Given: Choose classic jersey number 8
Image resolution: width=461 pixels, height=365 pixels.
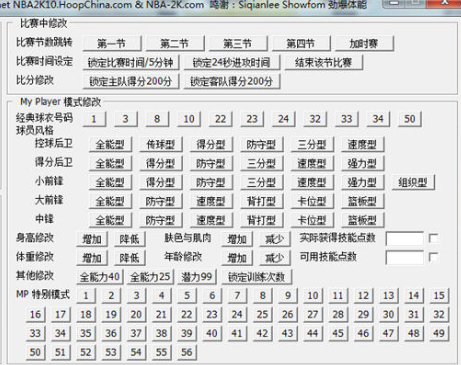Looking at the screenshot, I should click(157, 119).
